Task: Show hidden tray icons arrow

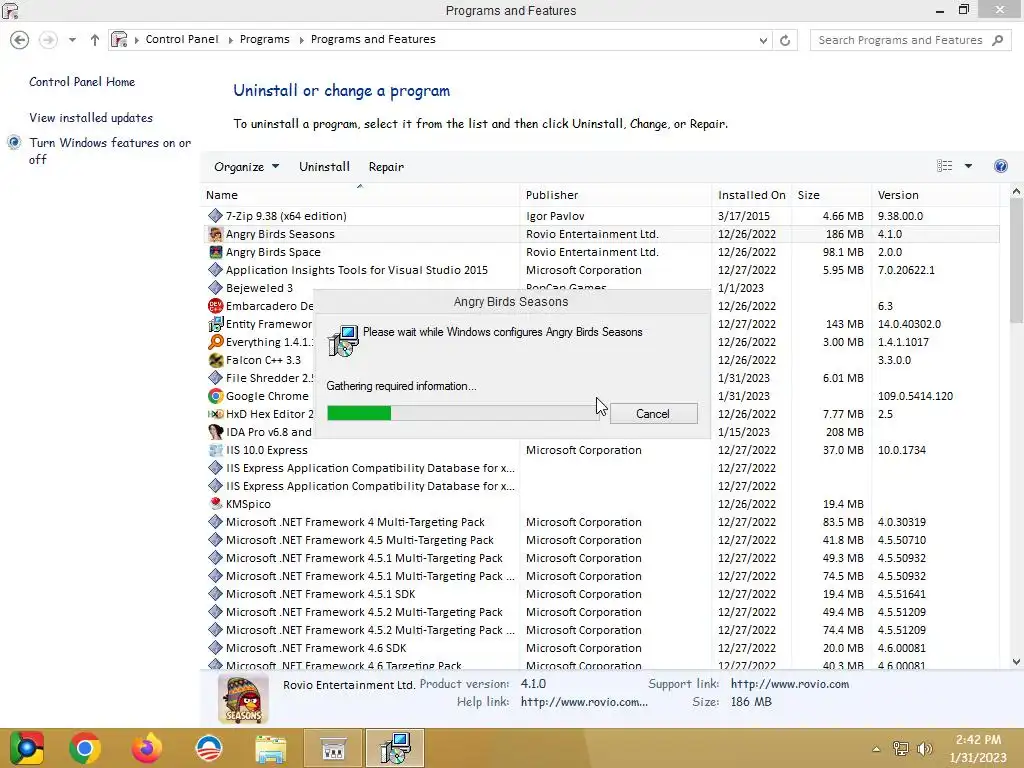Action: click(x=876, y=749)
